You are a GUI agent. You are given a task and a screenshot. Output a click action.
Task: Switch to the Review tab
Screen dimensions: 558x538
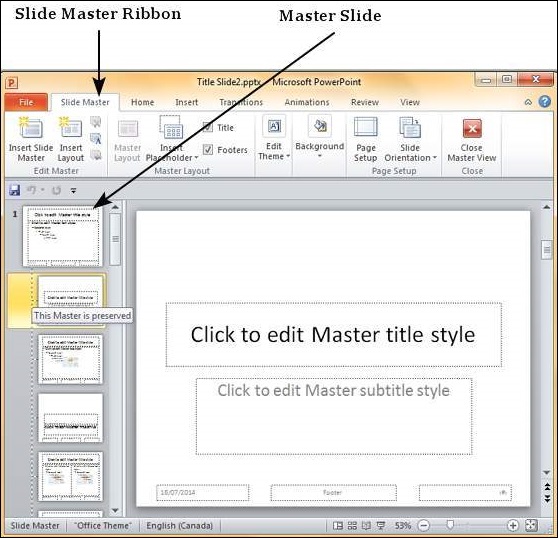pos(365,102)
